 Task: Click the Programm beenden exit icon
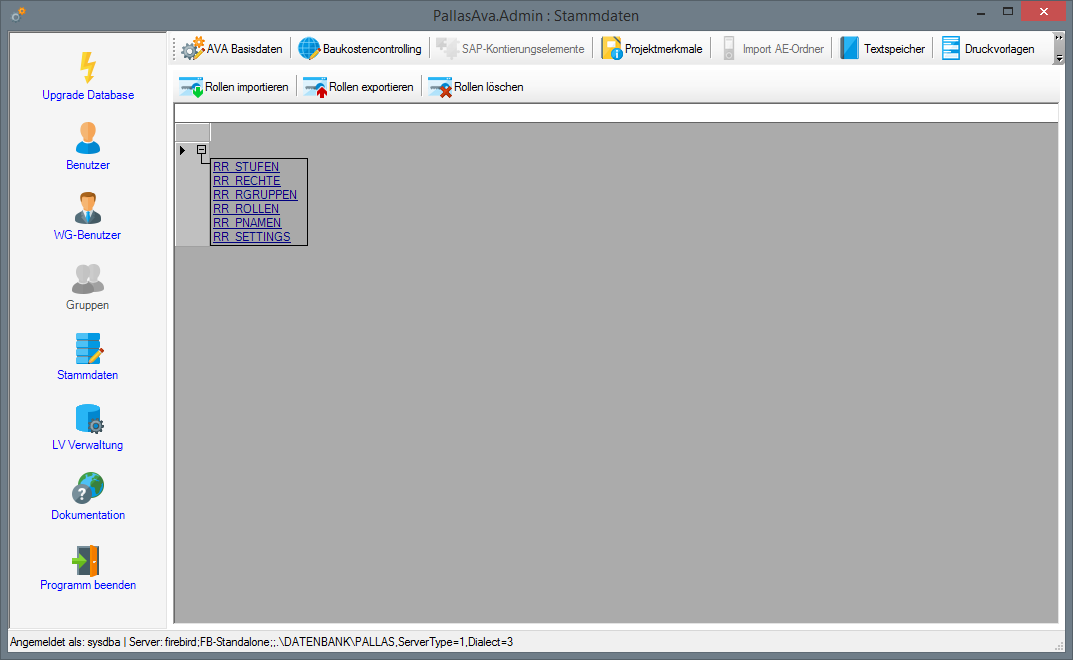click(x=86, y=561)
